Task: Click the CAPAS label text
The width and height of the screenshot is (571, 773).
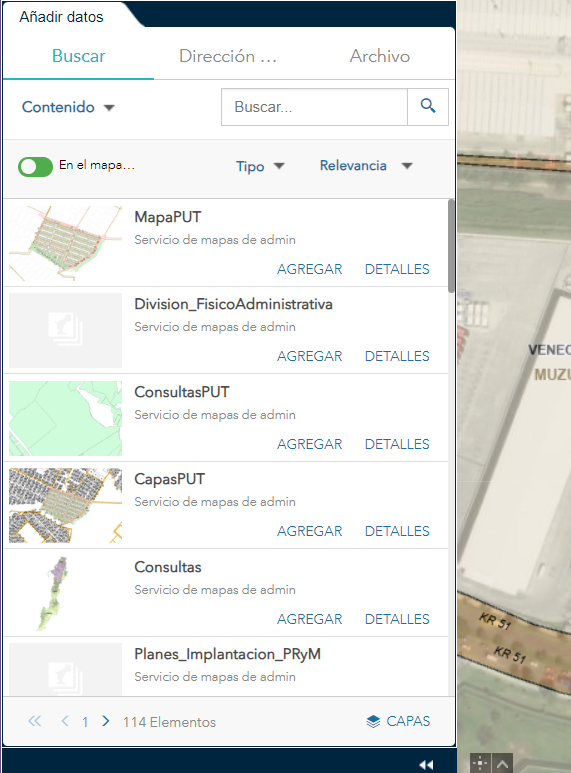Action: pyautogui.click(x=408, y=721)
